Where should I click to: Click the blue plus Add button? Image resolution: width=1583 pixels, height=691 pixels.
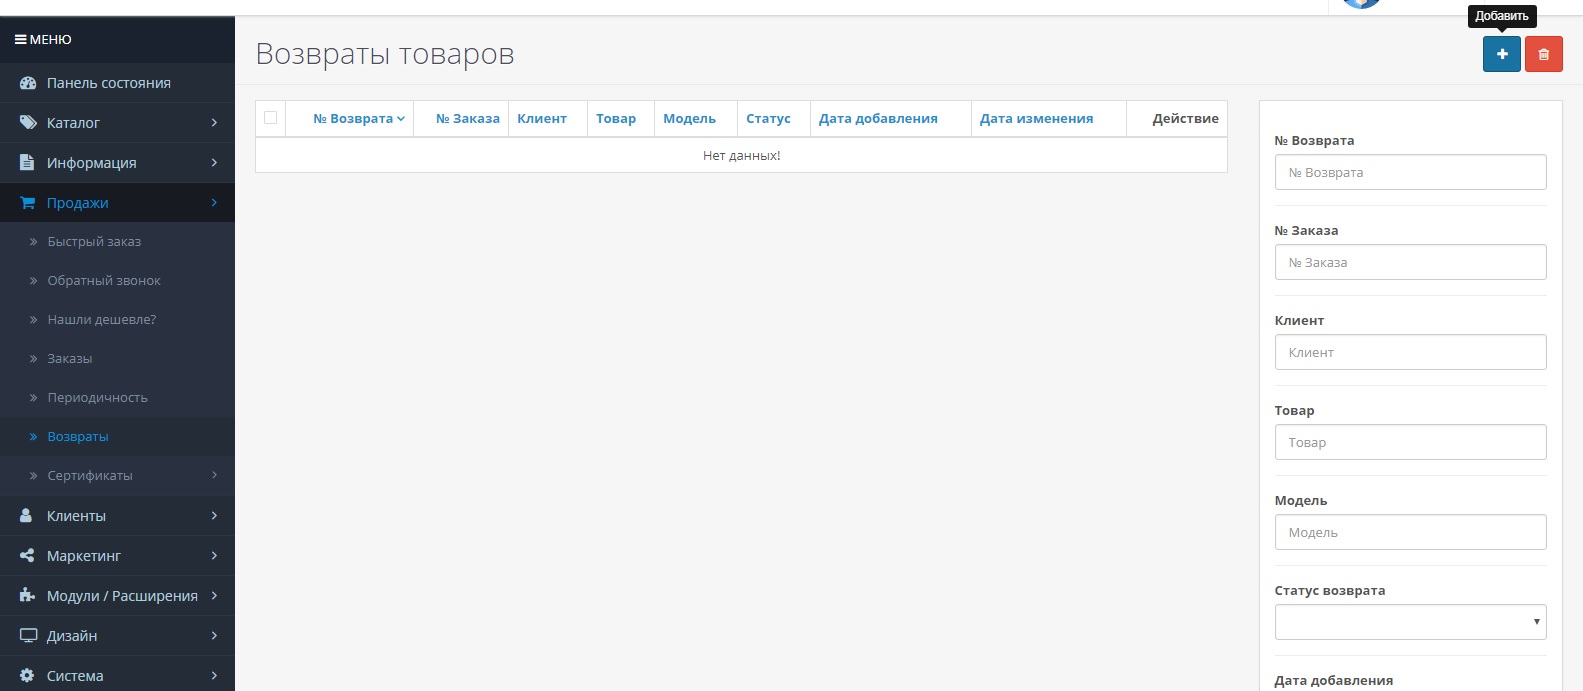tap(1501, 54)
